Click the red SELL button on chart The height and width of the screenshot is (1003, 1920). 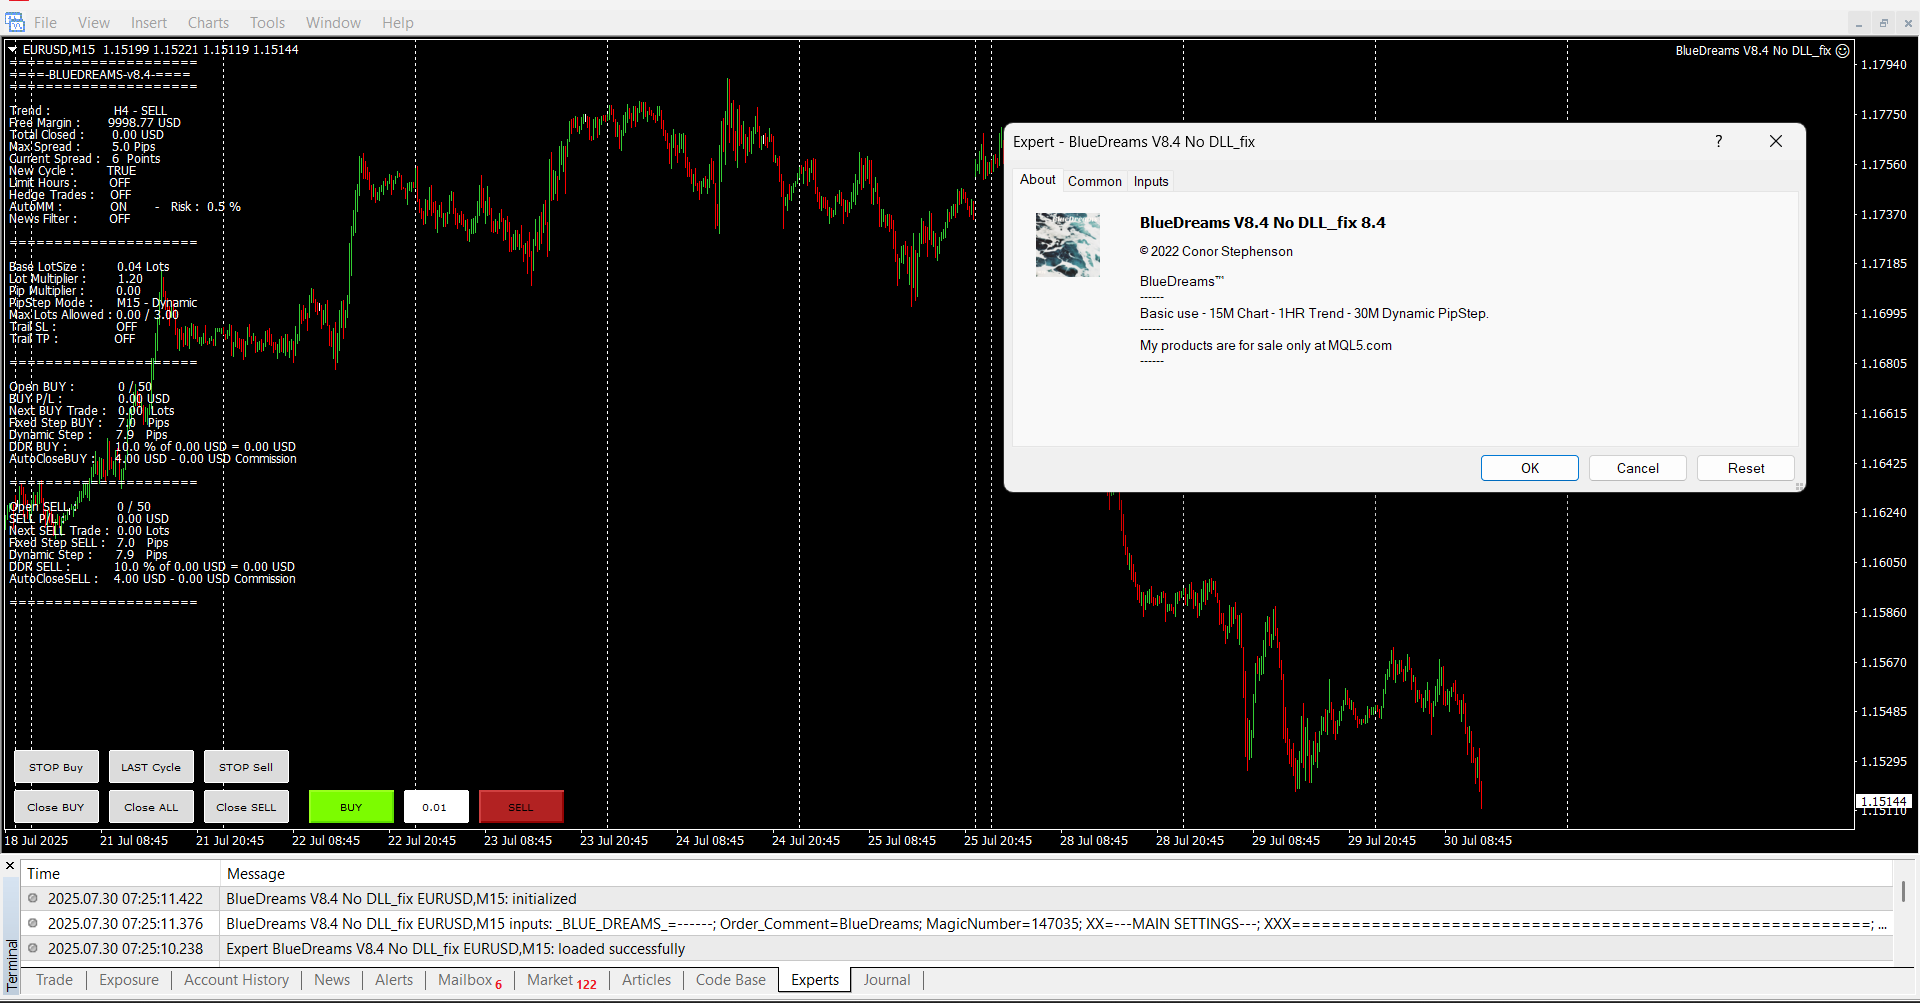(521, 807)
